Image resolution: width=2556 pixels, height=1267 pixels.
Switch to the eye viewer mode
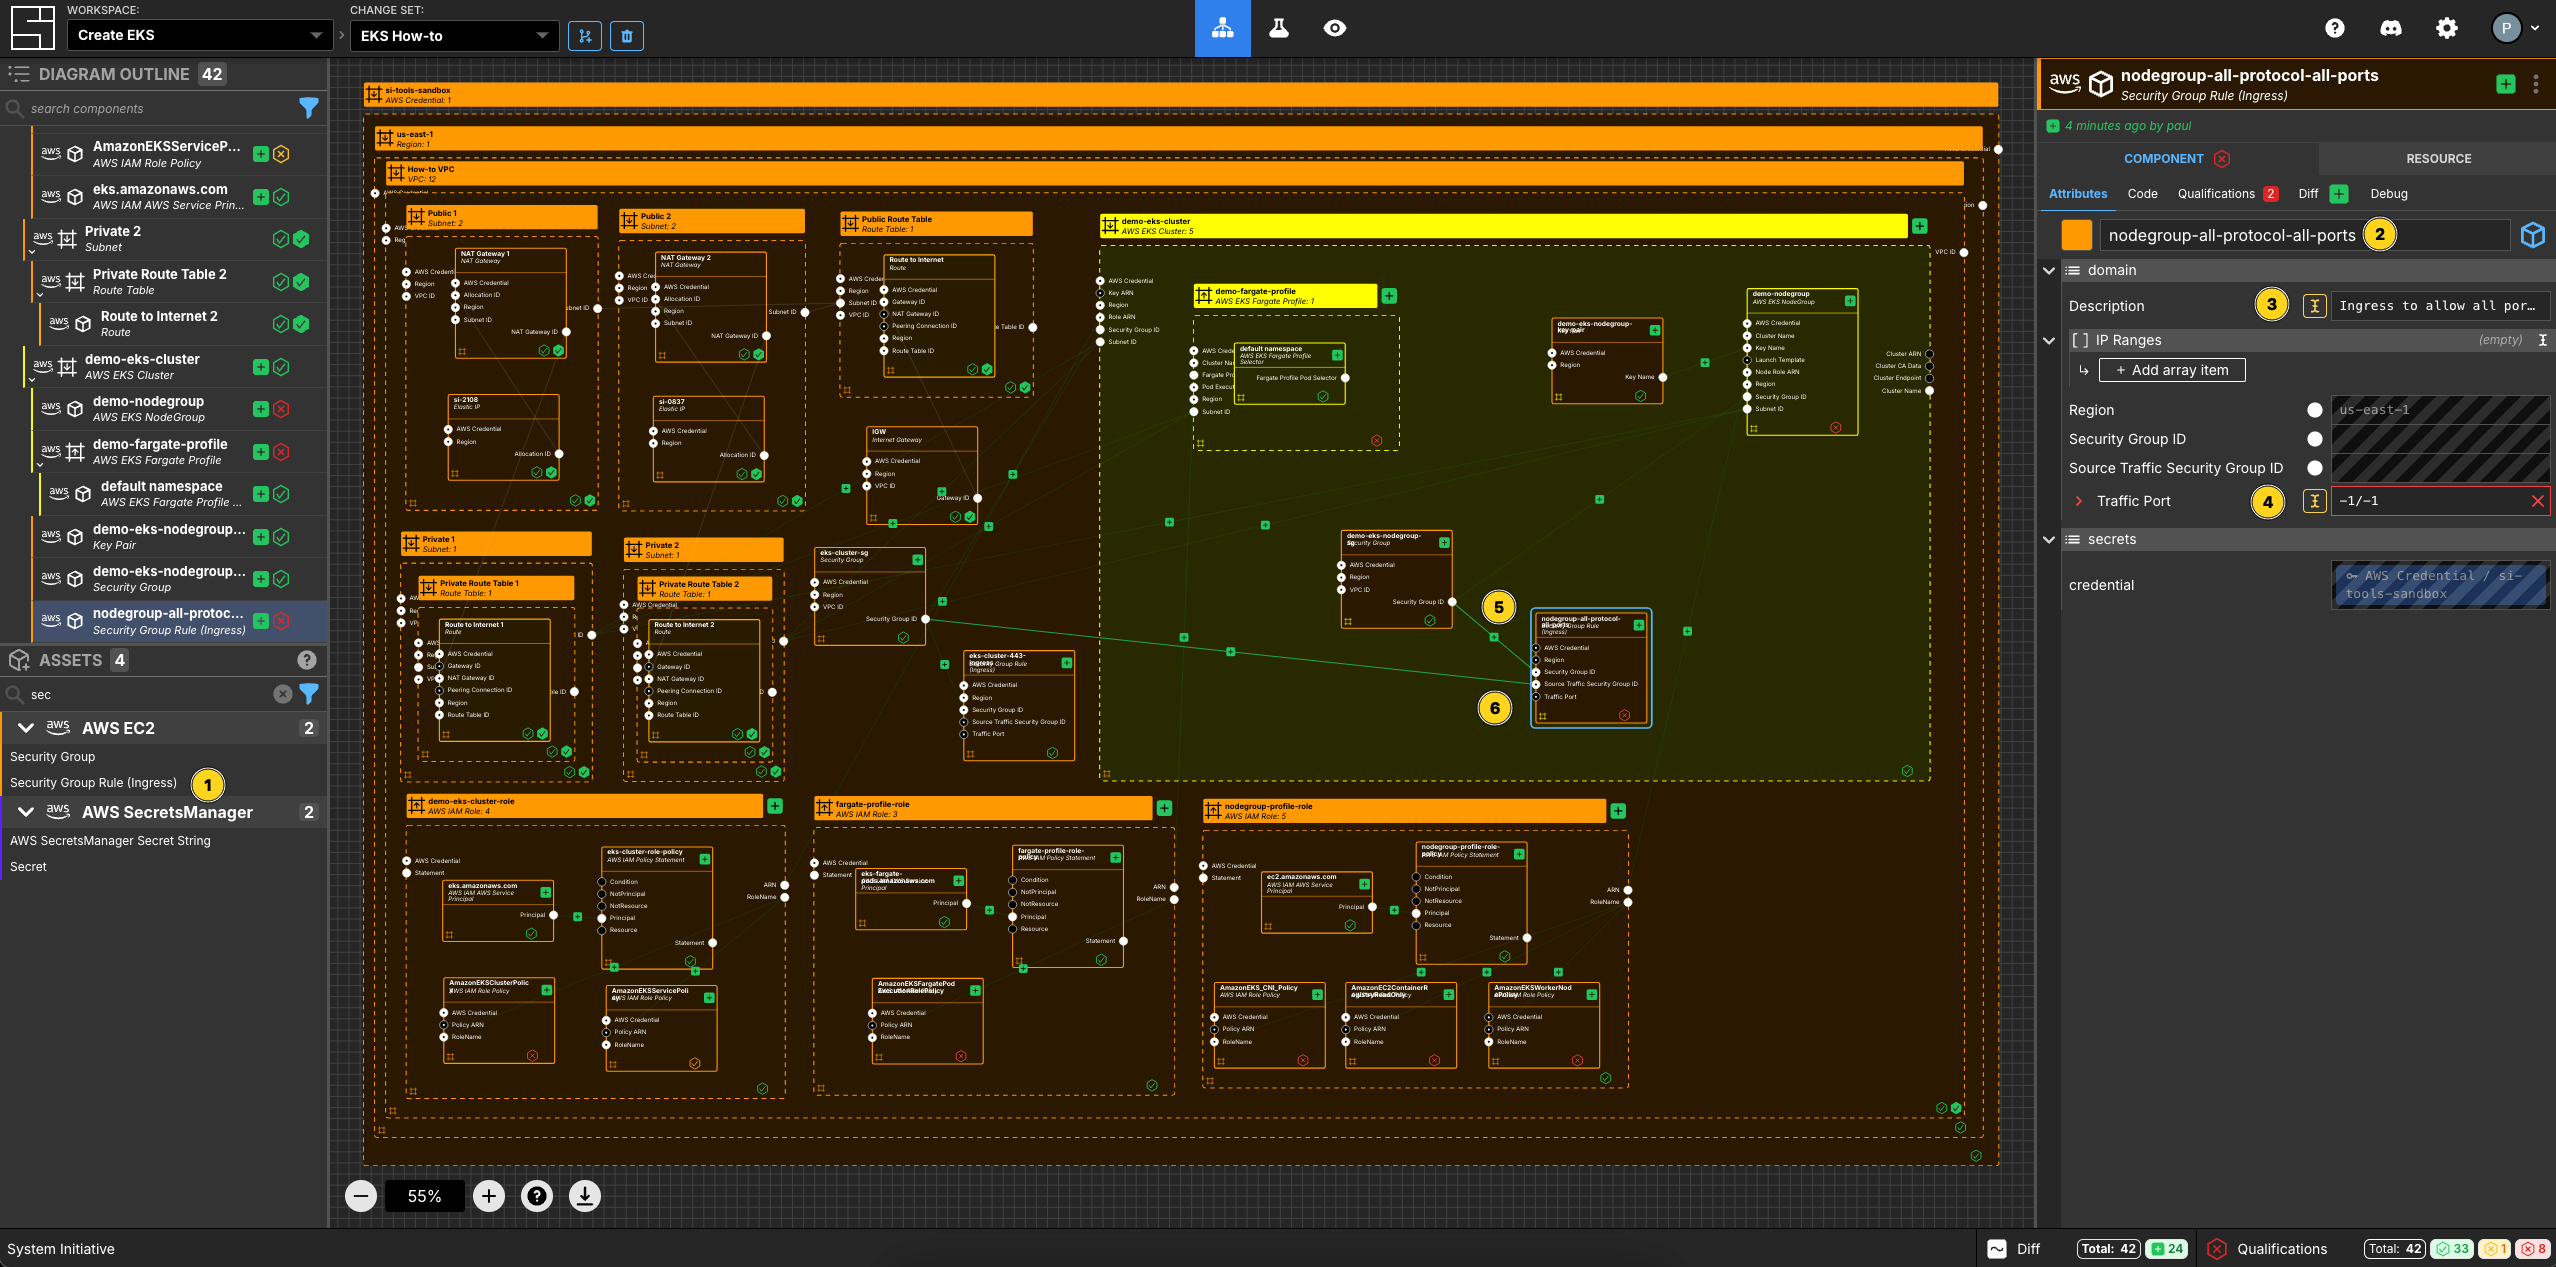(1334, 28)
